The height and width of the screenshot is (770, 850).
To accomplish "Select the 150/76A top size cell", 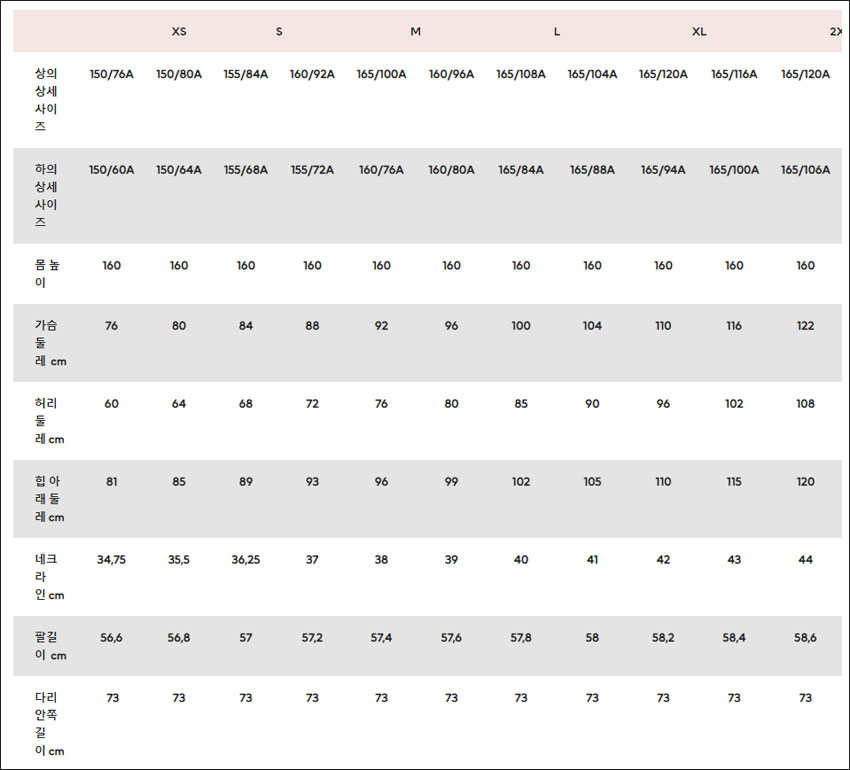I will [x=112, y=74].
